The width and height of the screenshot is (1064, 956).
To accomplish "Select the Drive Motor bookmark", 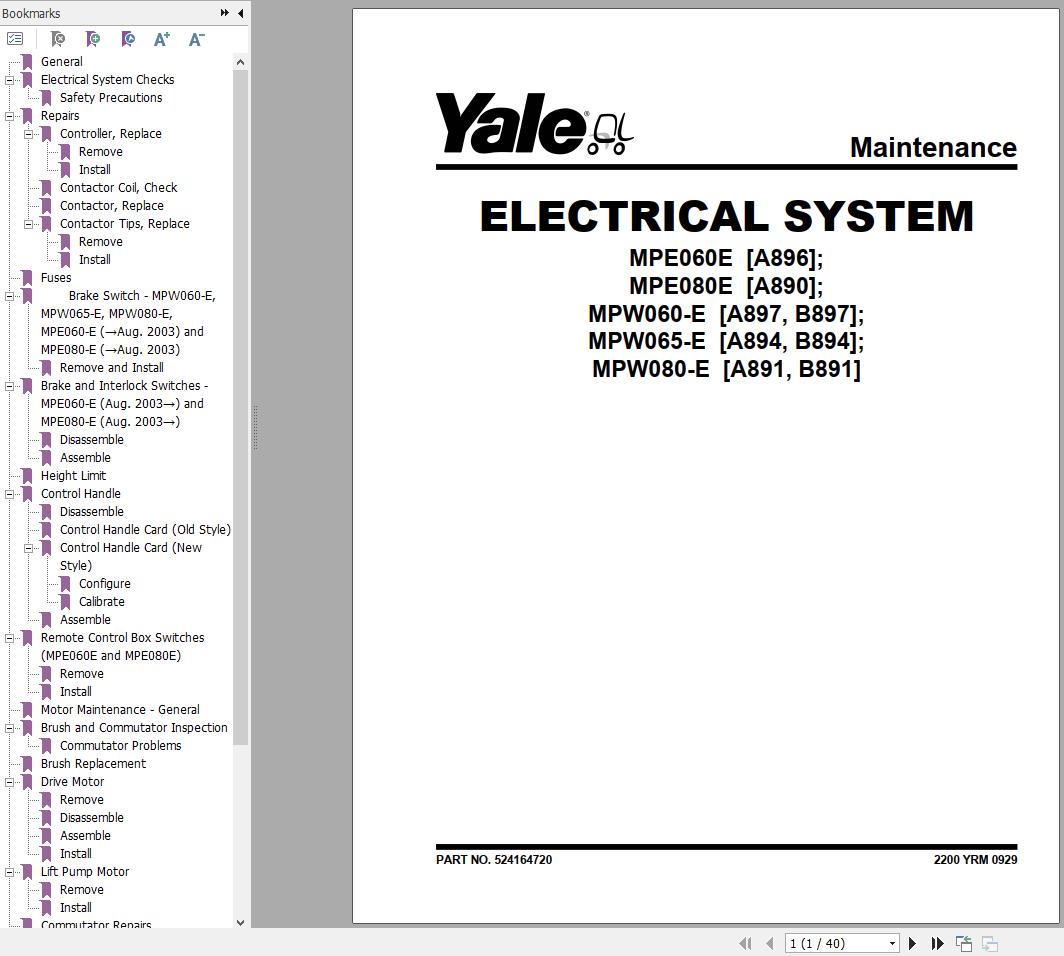I will 72,781.
